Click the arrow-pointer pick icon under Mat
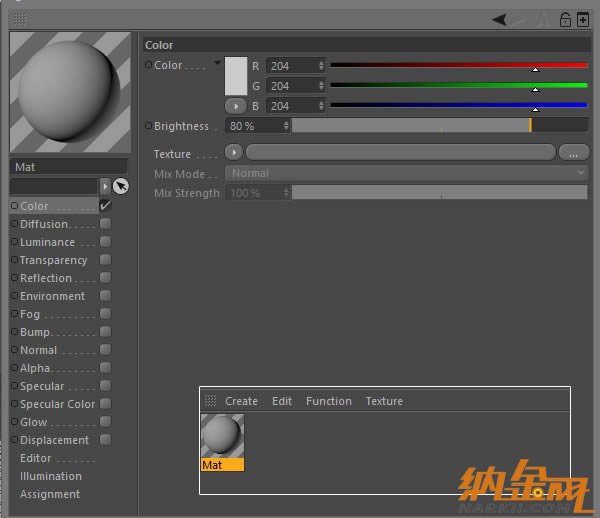Image resolution: width=600 pixels, height=518 pixels. tap(121, 186)
